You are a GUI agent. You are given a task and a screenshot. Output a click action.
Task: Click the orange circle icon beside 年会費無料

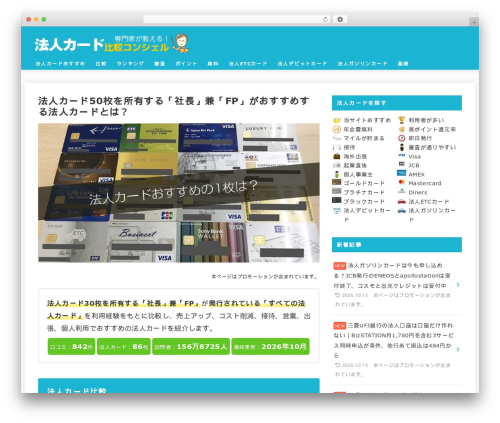click(x=337, y=129)
